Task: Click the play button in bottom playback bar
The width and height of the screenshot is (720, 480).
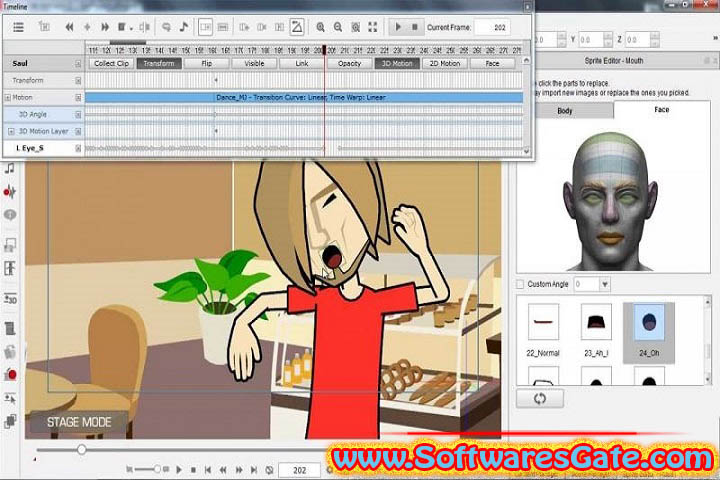Action: click(179, 469)
